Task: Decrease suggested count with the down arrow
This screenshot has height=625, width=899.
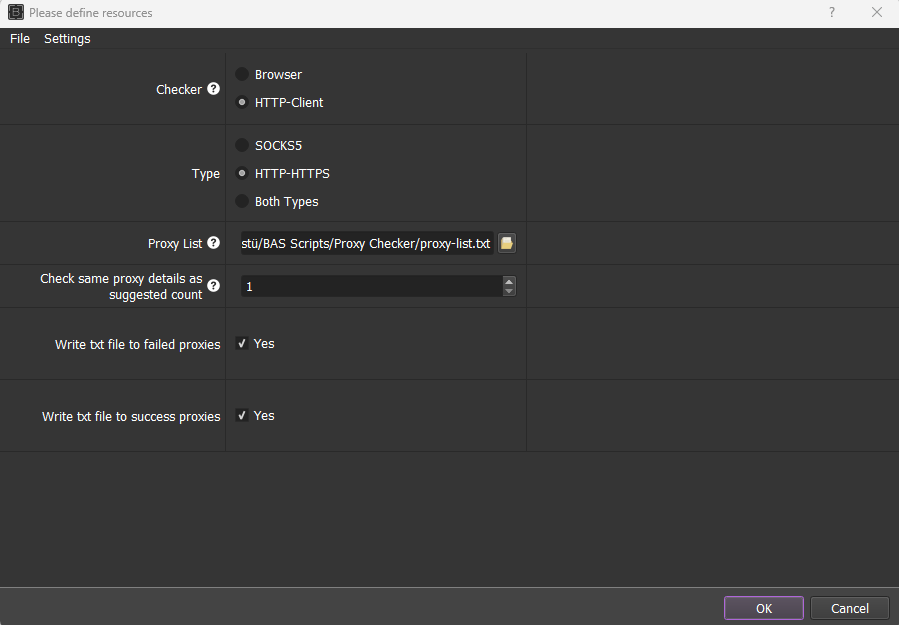Action: [x=509, y=291]
